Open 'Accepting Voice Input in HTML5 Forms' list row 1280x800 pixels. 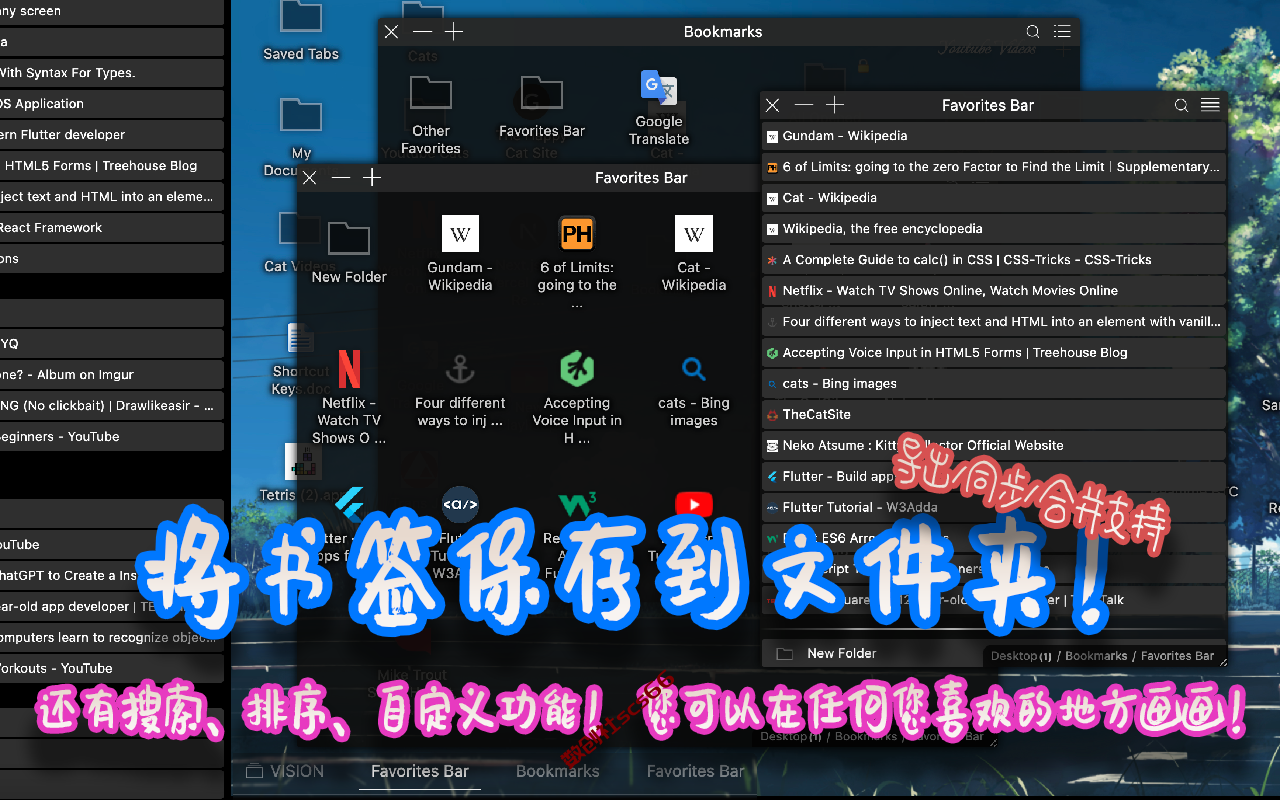[993, 353]
